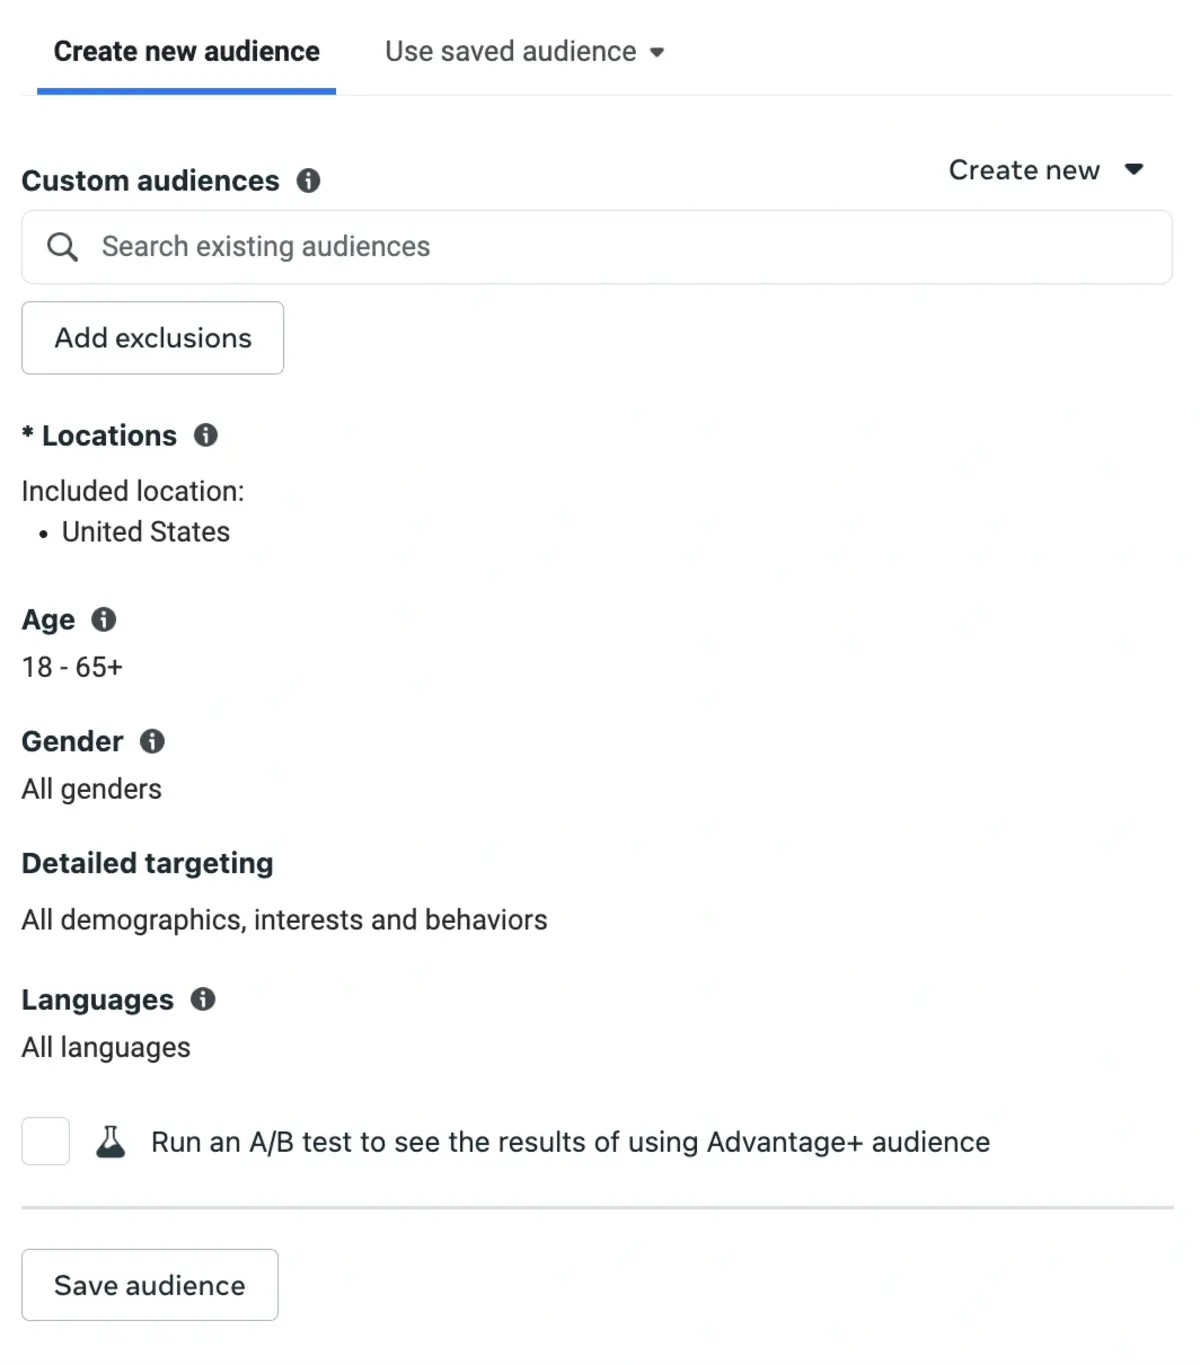Image resolution: width=1200 pixels, height=1365 pixels.
Task: Click the A/B test flask icon
Action: point(110,1141)
